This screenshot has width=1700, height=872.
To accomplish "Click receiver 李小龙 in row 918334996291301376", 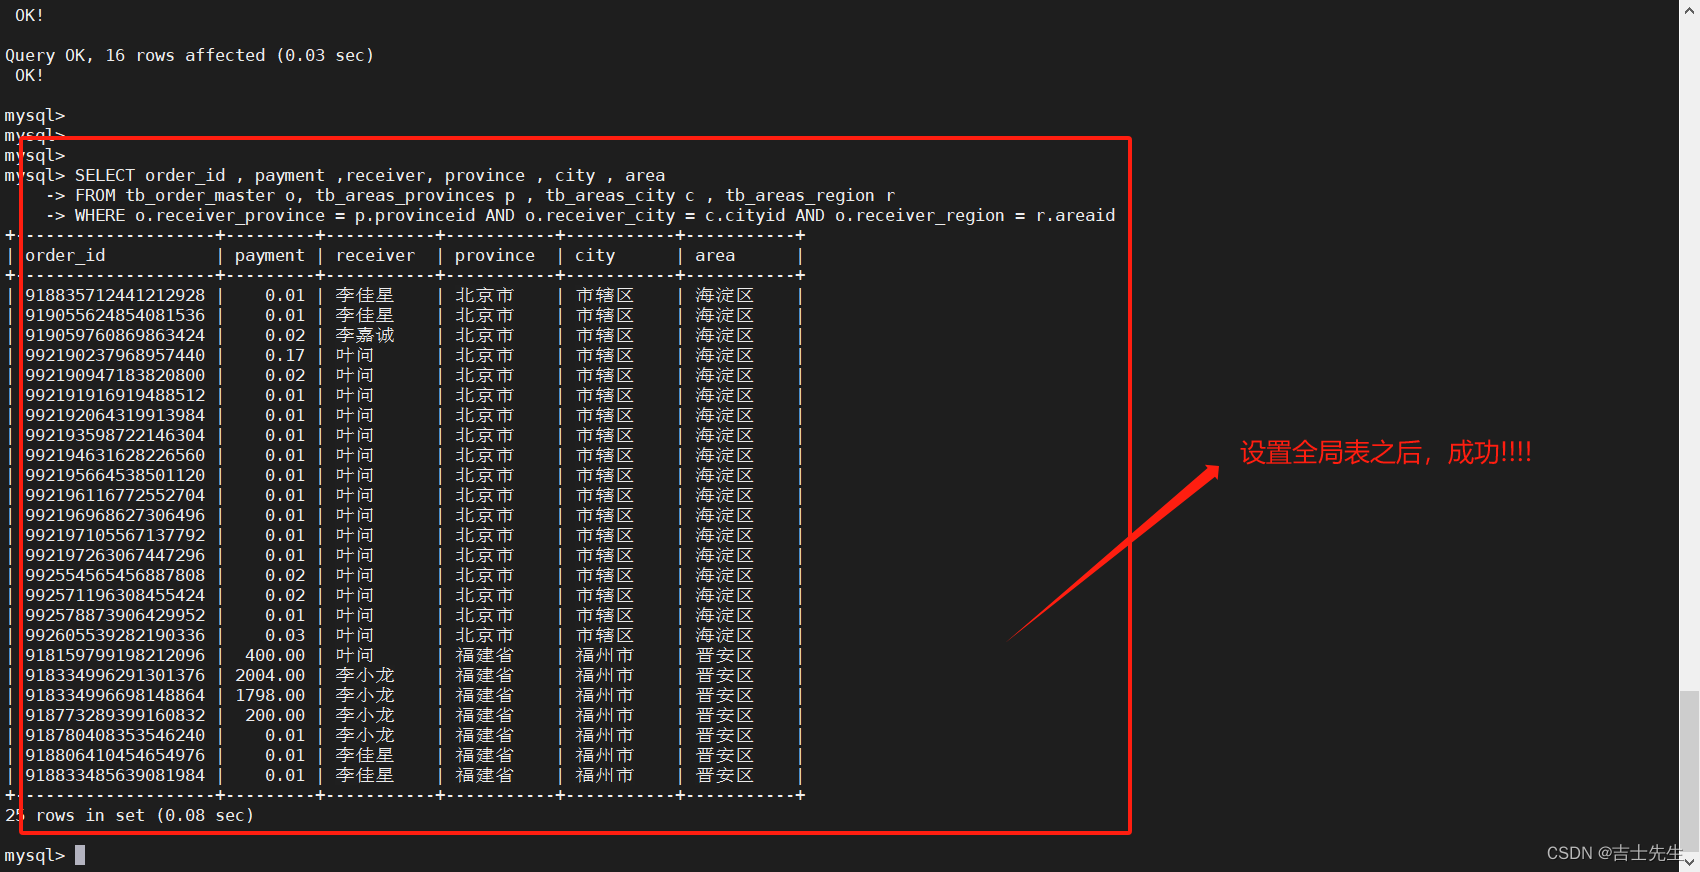I will coord(365,675).
